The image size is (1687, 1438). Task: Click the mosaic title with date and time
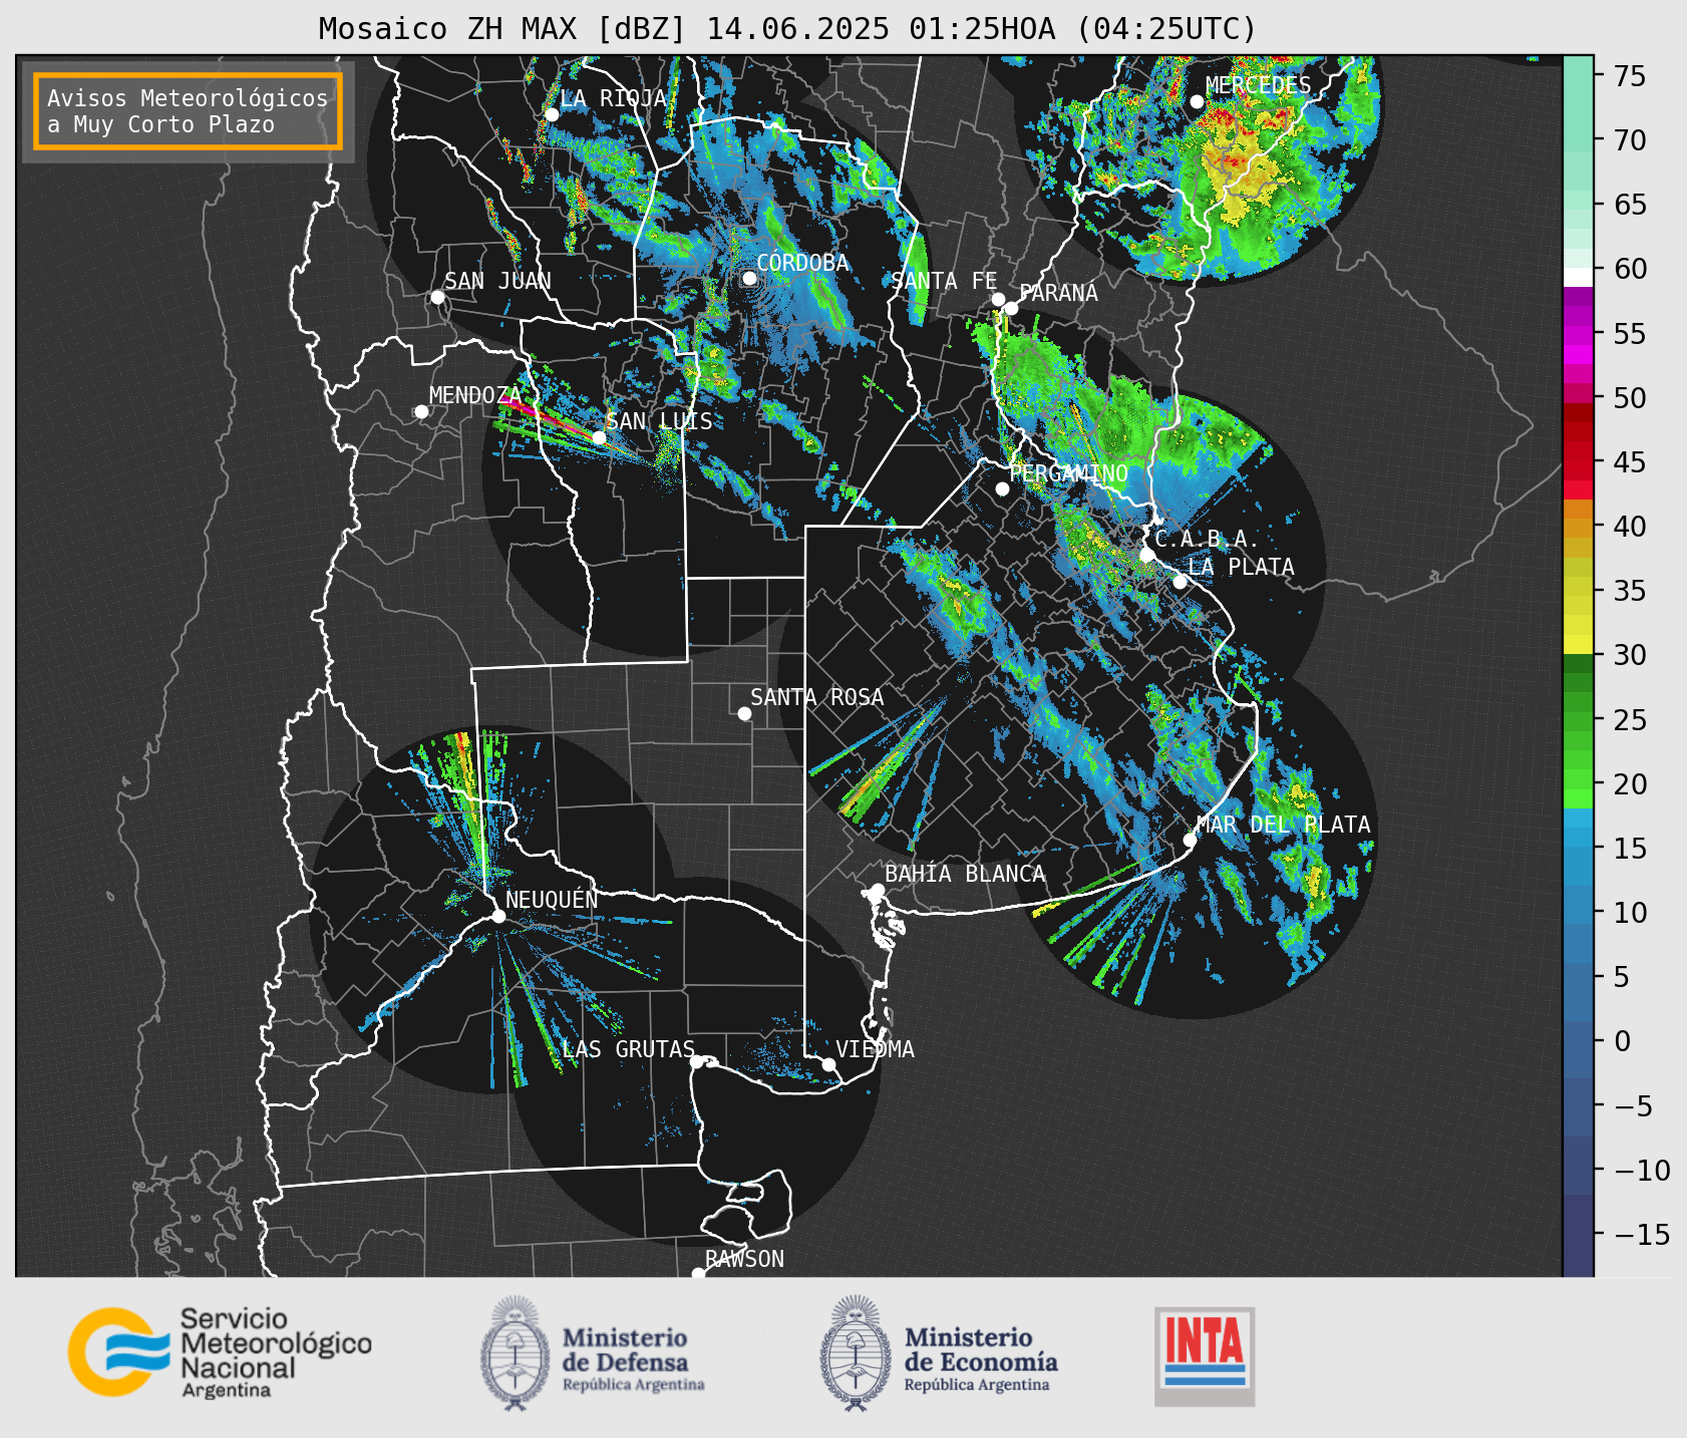pyautogui.click(x=787, y=28)
